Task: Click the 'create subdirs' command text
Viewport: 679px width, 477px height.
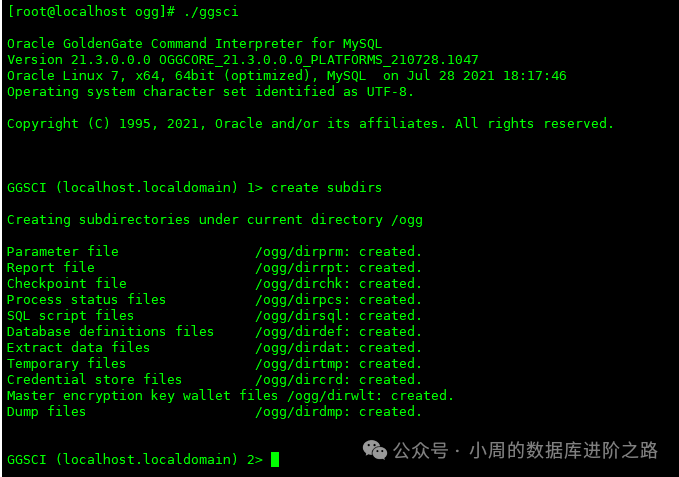Action: [x=327, y=187]
